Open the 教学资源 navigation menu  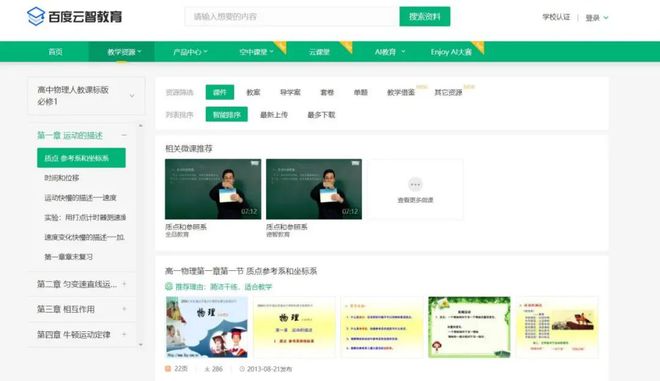coord(124,52)
